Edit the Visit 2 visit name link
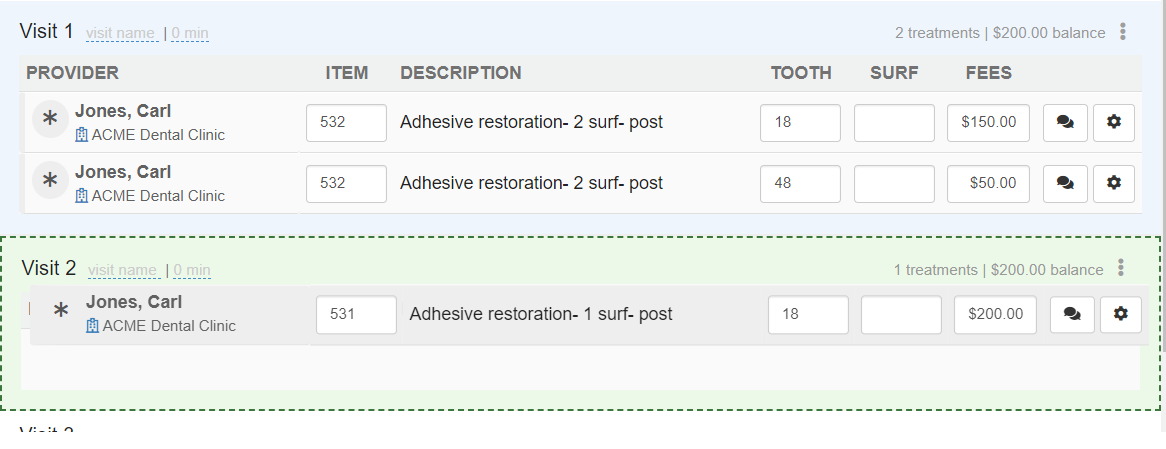The image size is (1166, 449). point(124,270)
